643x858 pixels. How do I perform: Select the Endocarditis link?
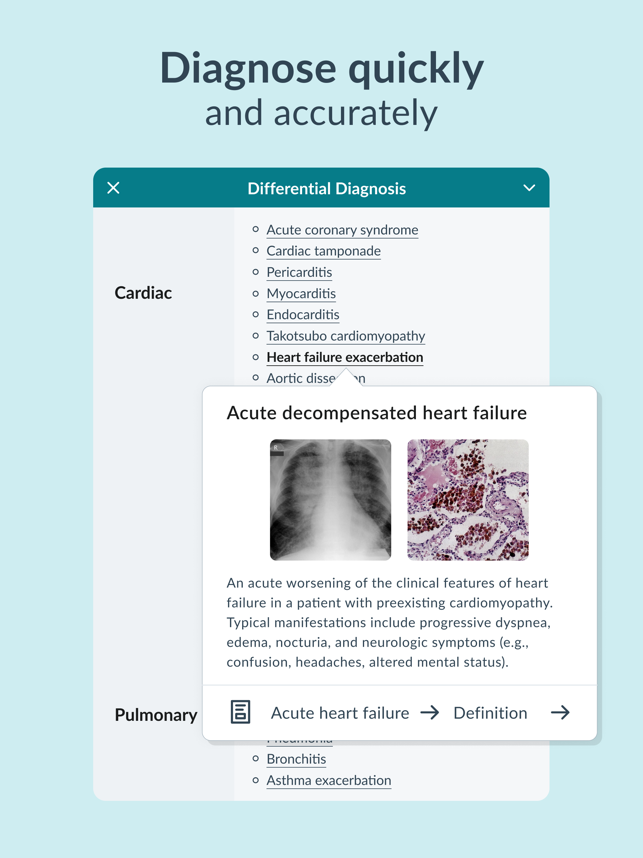click(x=303, y=315)
